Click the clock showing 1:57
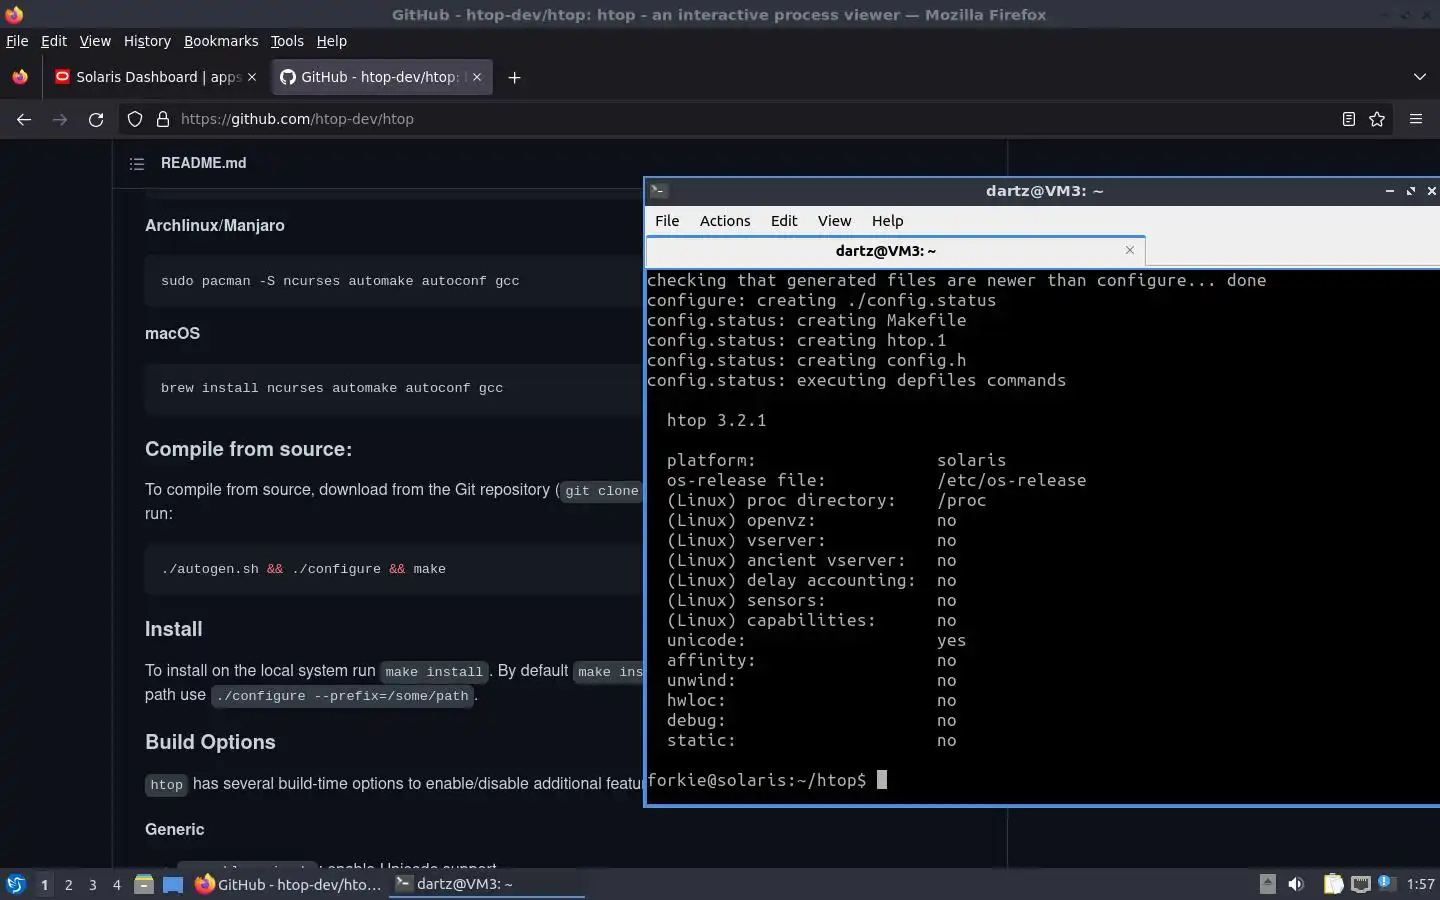The width and height of the screenshot is (1440, 900). (x=1420, y=884)
